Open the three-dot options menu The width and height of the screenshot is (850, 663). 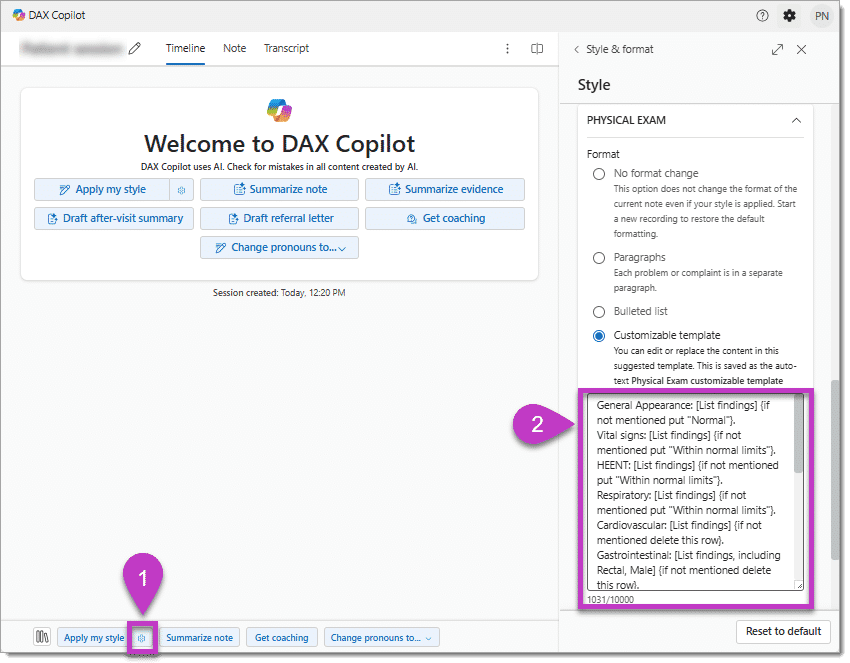pyautogui.click(x=509, y=48)
